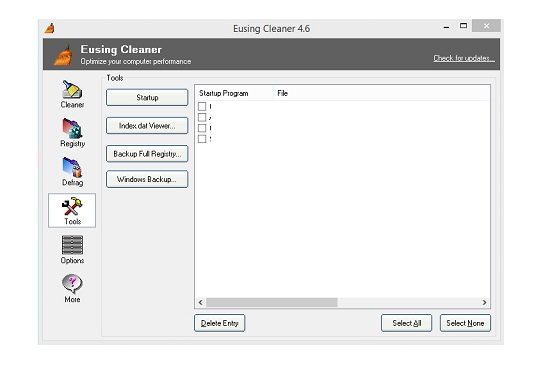Screen dimensions: 550x382
Task: Maximize the Eusing Cleaner window
Action: [x=463, y=26]
